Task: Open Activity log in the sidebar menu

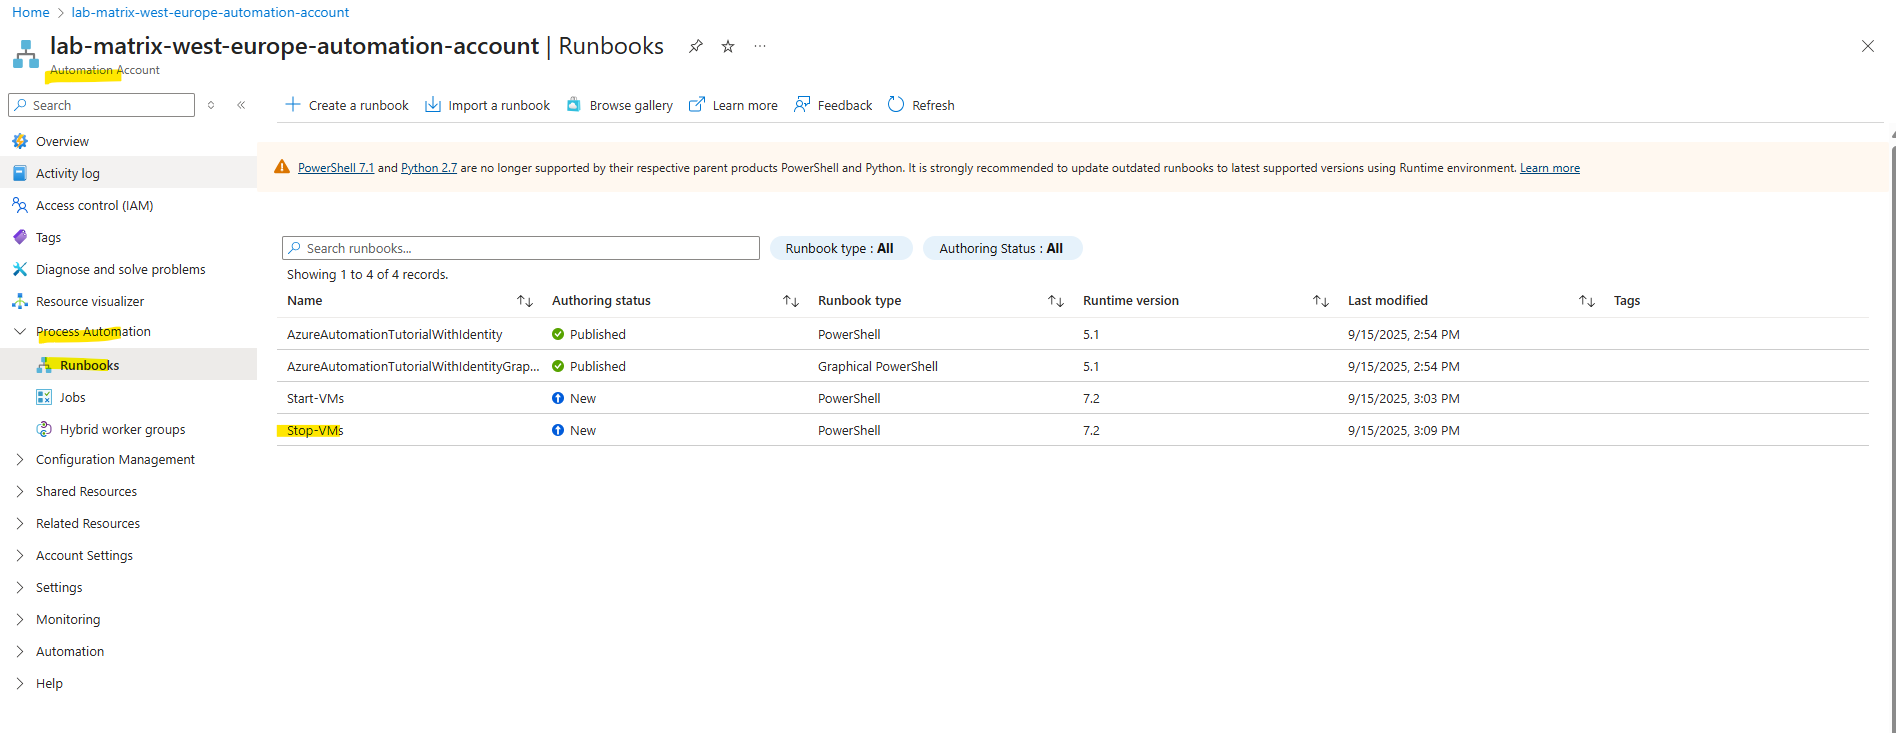Action: click(68, 173)
